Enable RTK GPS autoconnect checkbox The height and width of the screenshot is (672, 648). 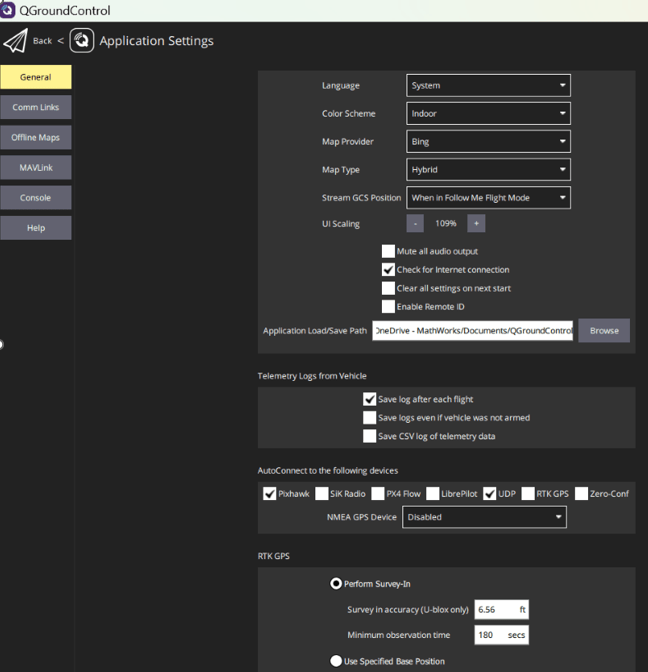[528, 494]
